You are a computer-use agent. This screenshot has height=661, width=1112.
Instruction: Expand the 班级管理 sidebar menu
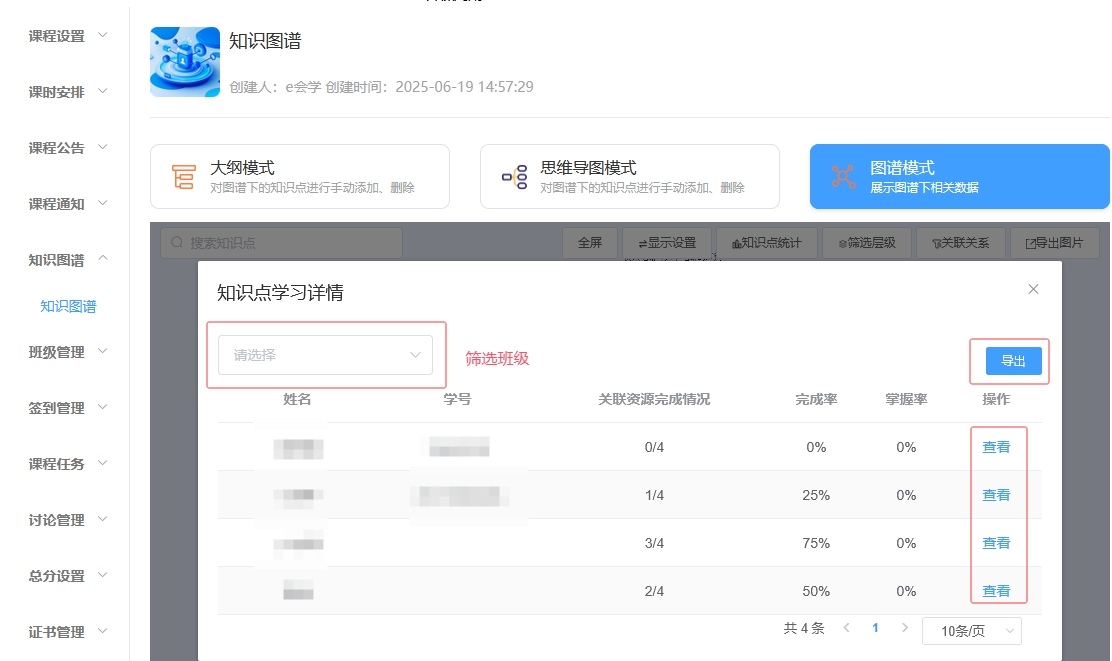click(68, 352)
